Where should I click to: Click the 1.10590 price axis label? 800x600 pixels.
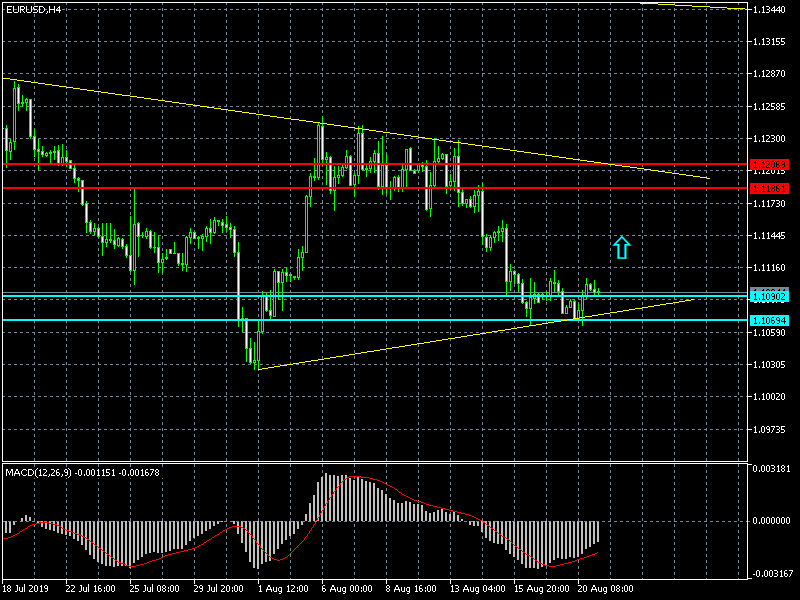click(769, 333)
